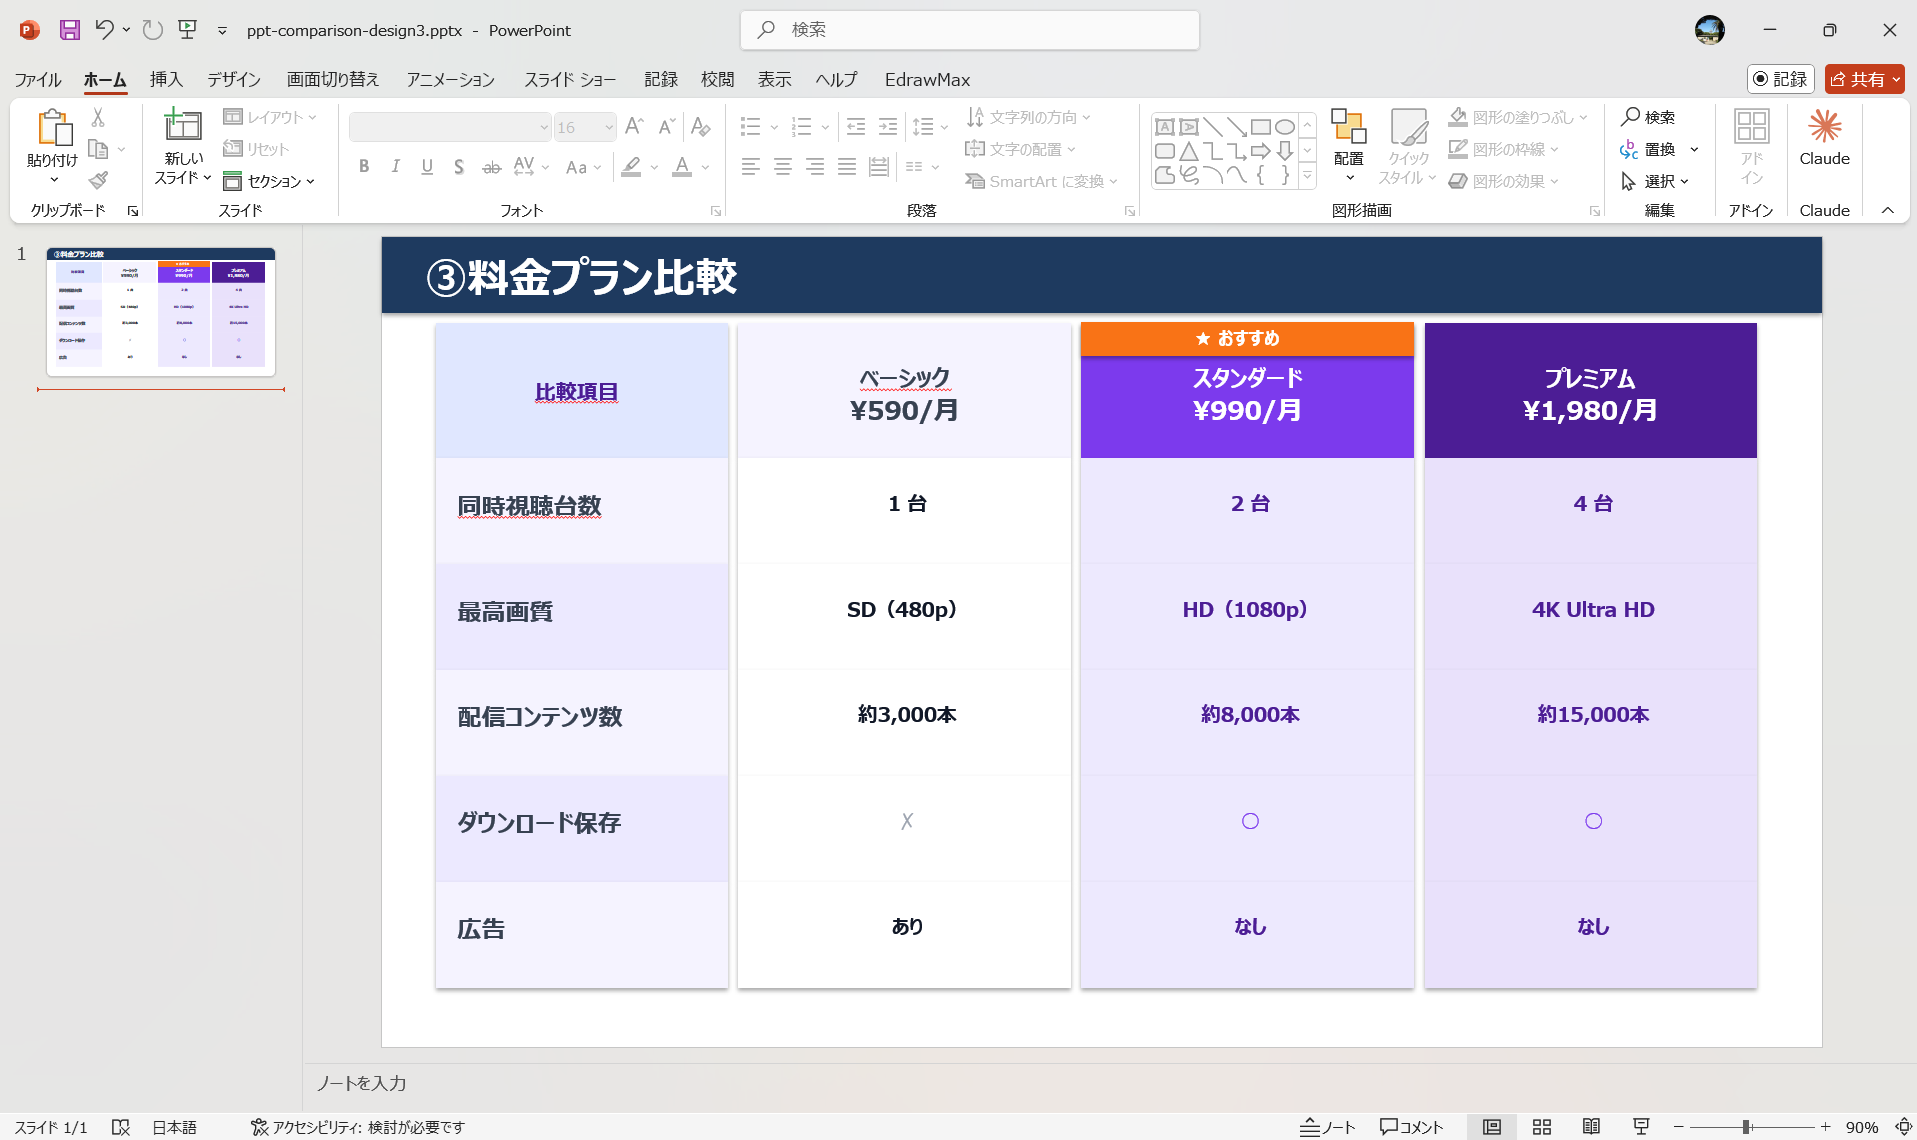
Task: Open the font name combo box
Action: coord(450,127)
